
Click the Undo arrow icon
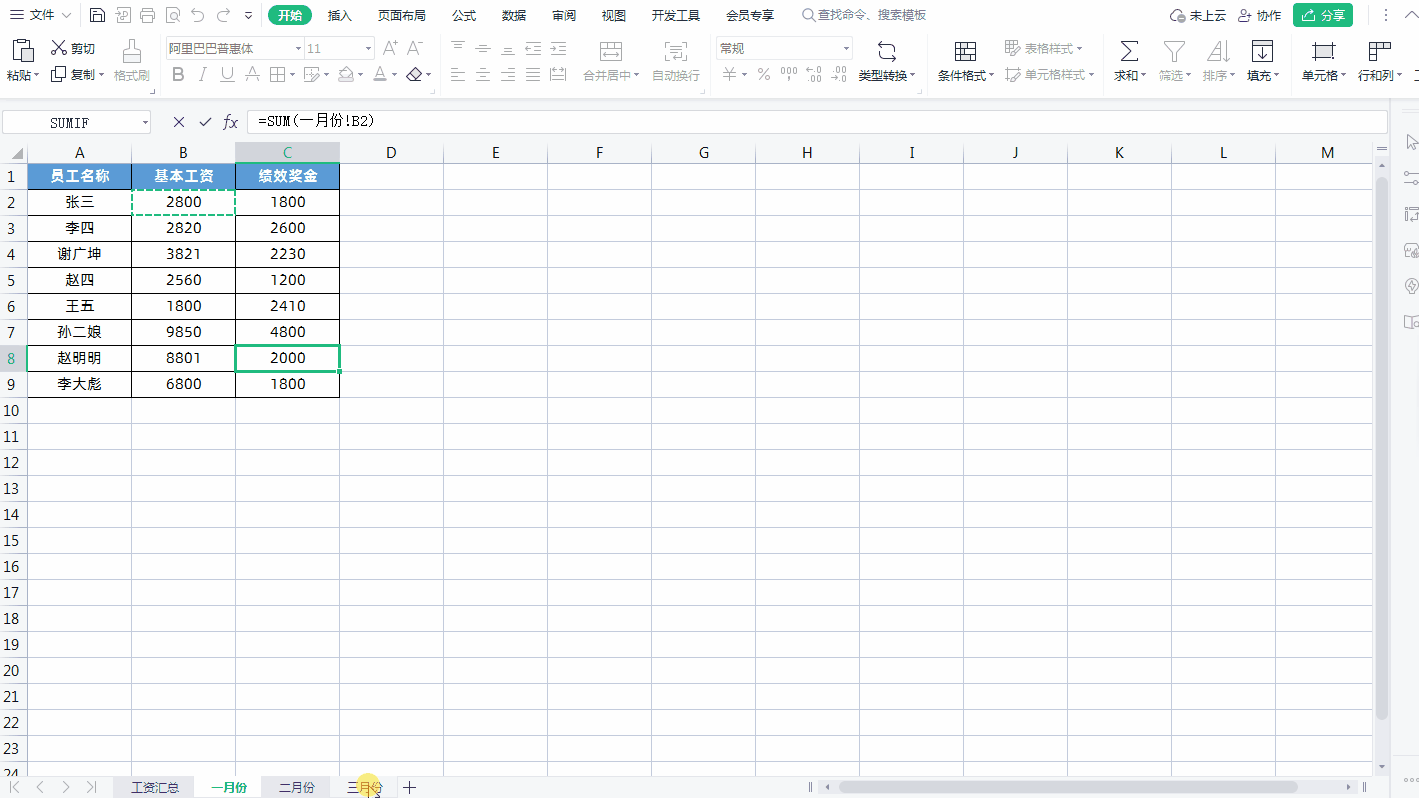pyautogui.click(x=198, y=15)
